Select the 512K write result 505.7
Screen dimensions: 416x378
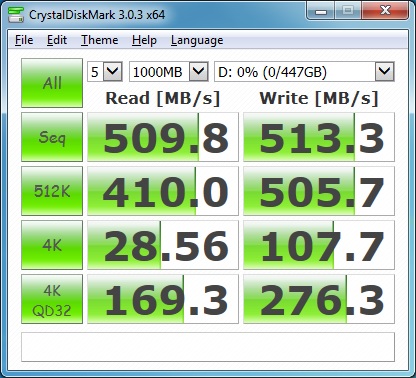pyautogui.click(x=319, y=191)
